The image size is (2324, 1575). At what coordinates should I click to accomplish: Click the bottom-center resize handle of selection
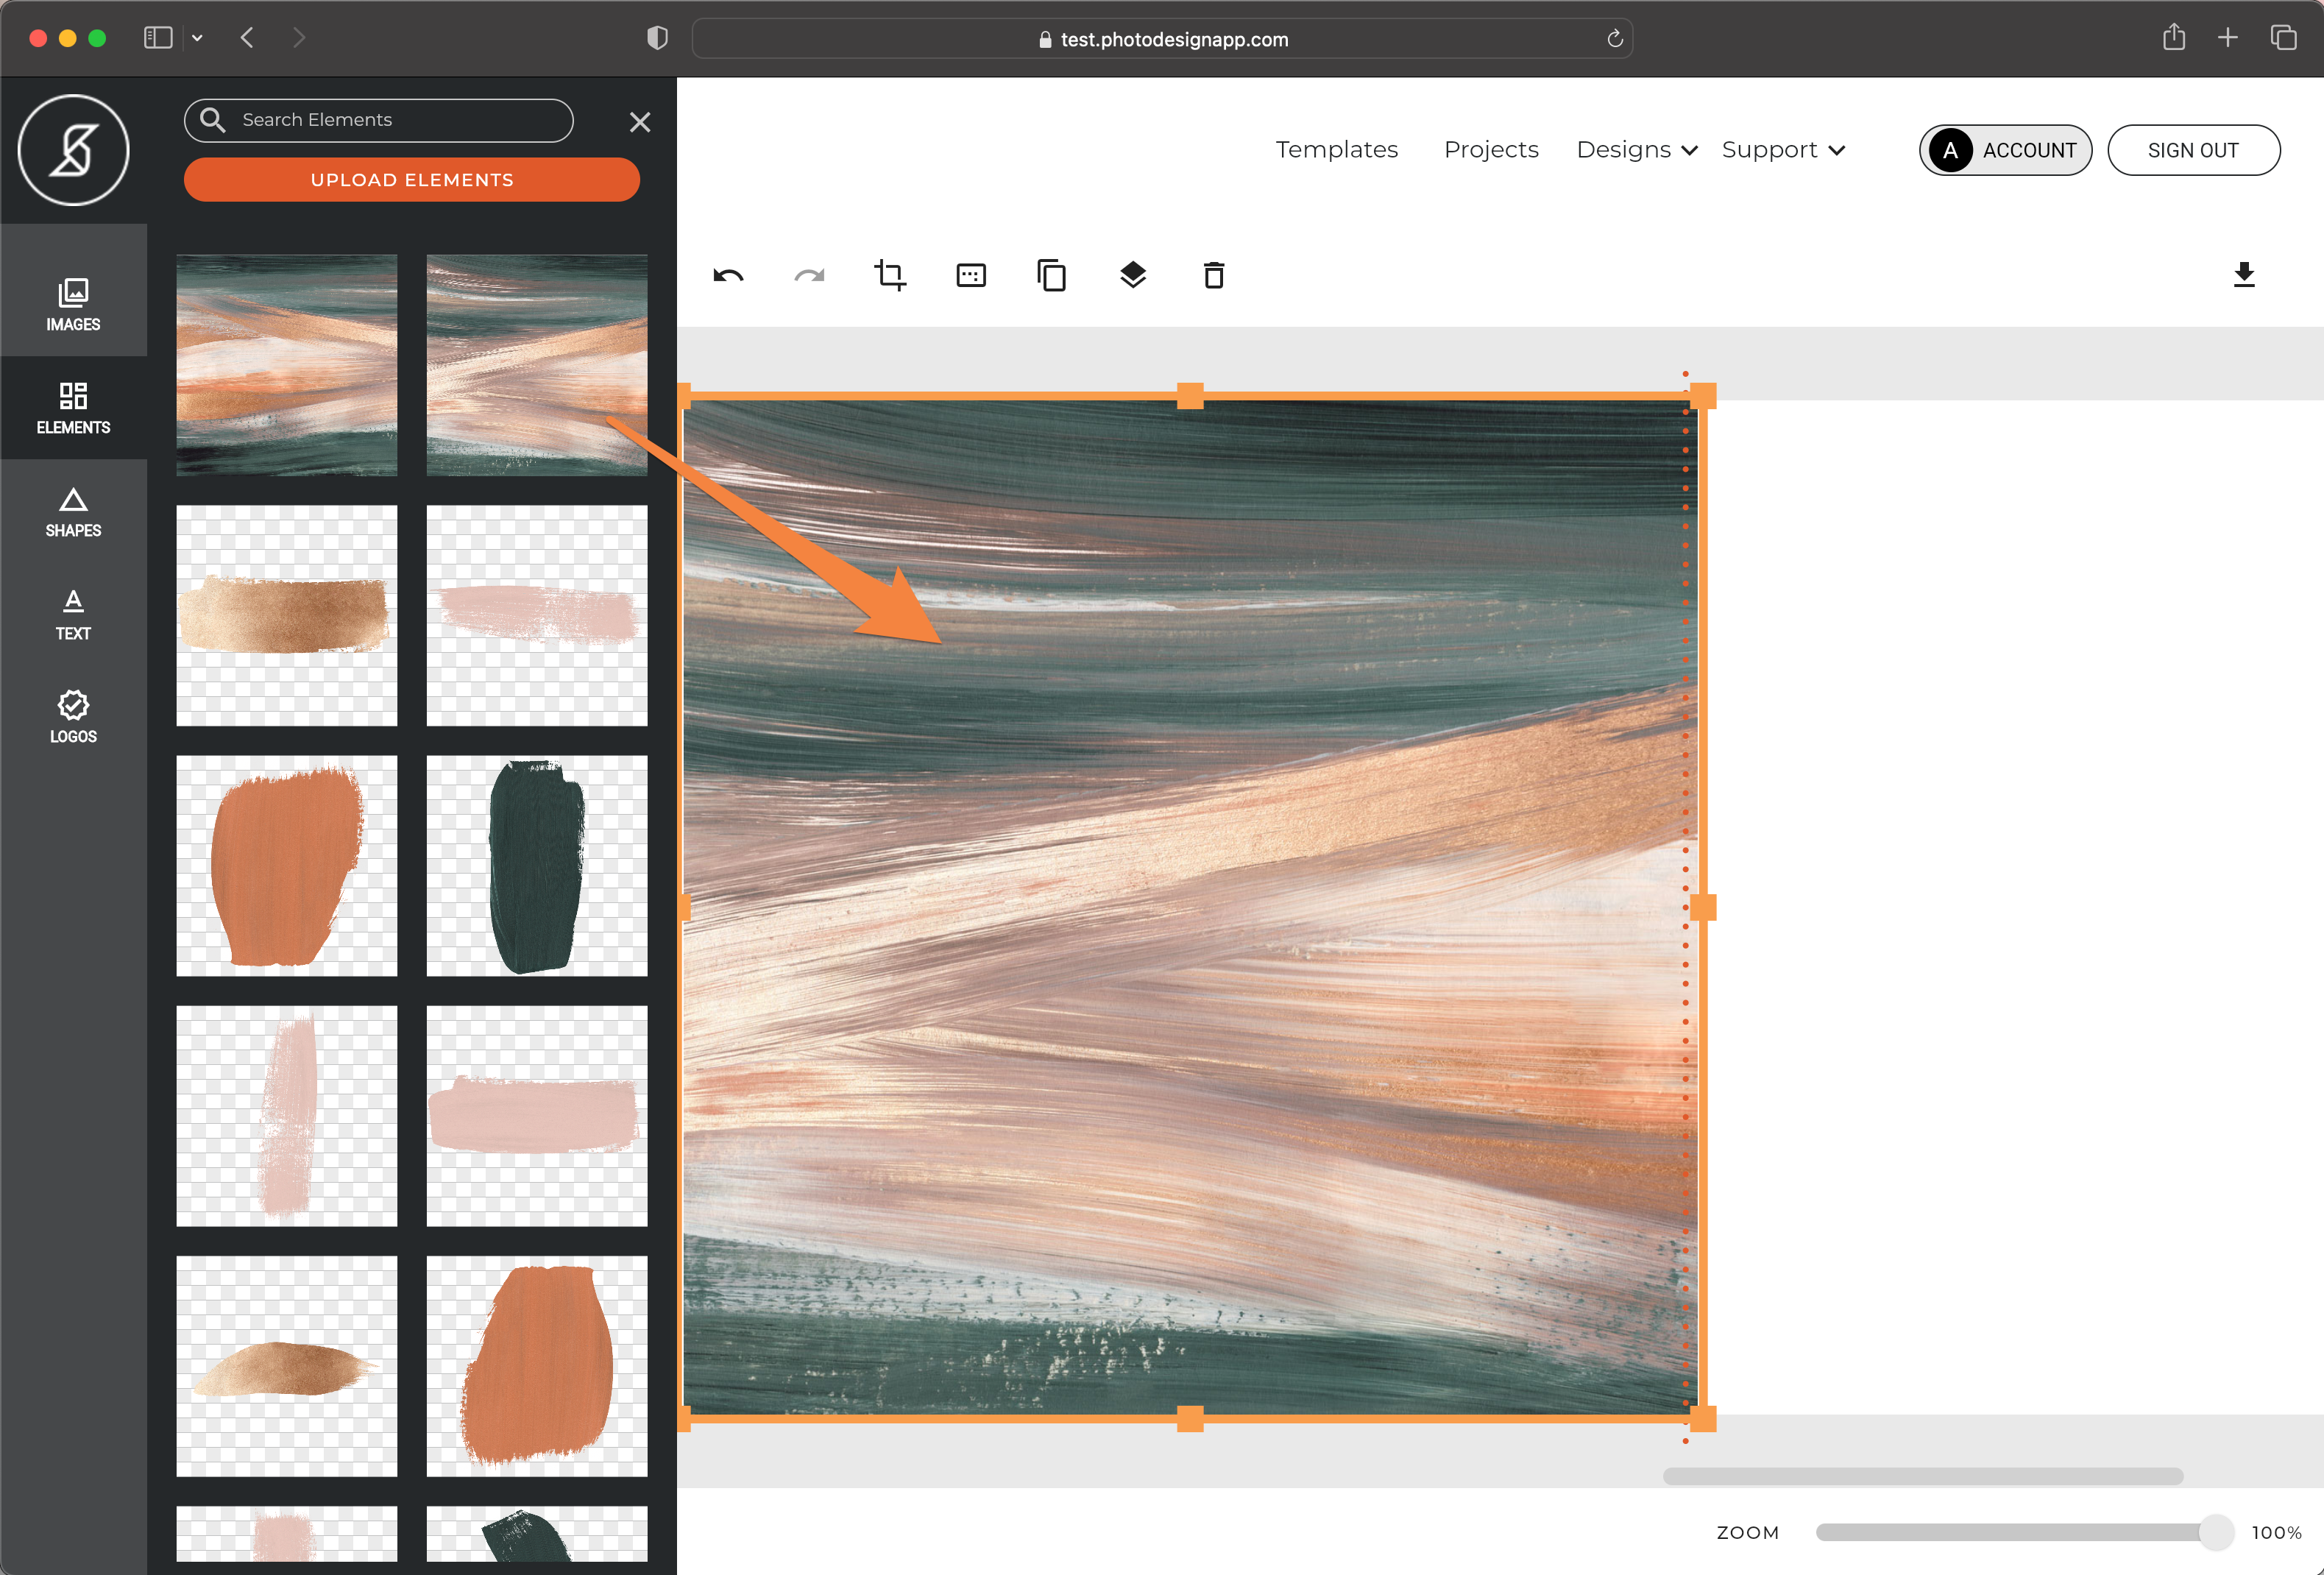1190,1419
